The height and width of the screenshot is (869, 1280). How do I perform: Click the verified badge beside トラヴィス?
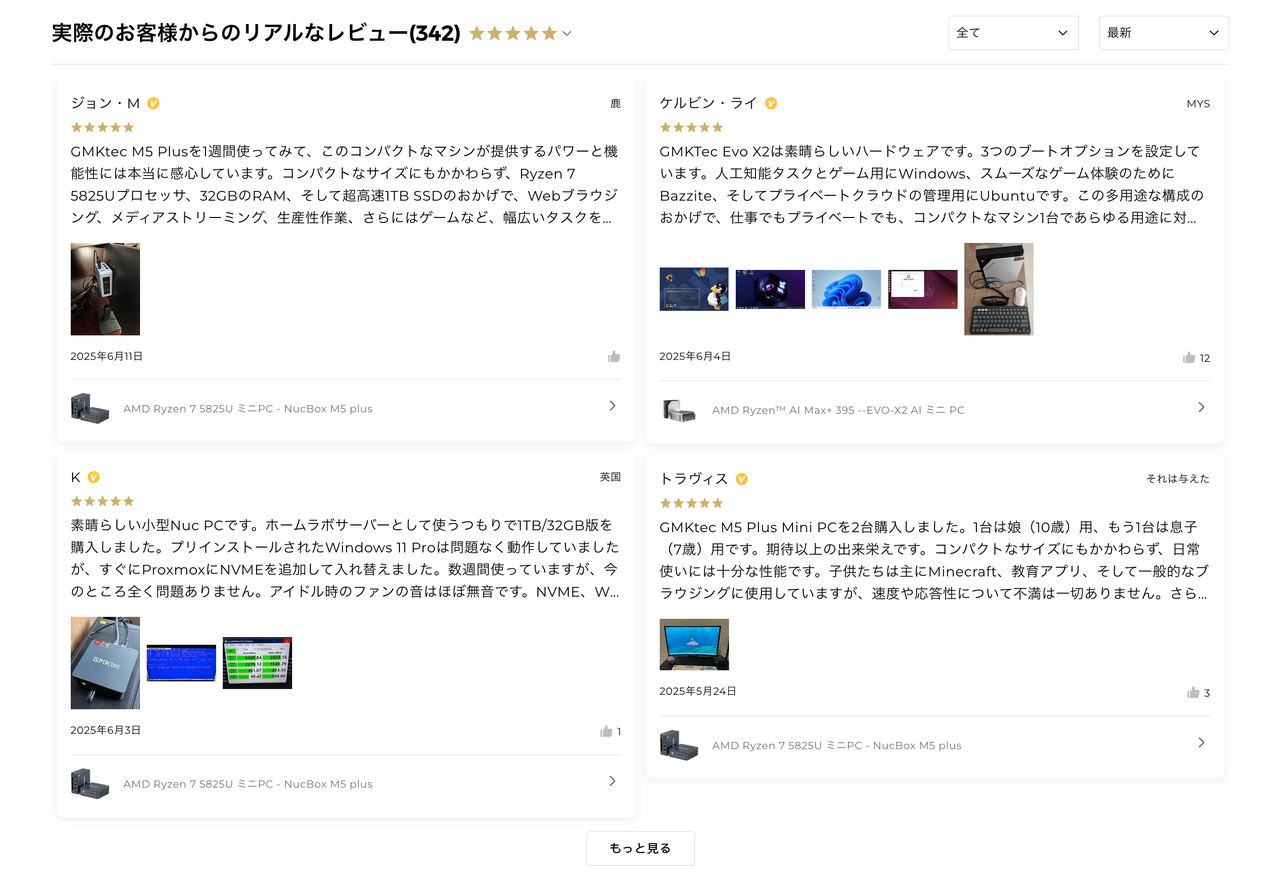[741, 479]
